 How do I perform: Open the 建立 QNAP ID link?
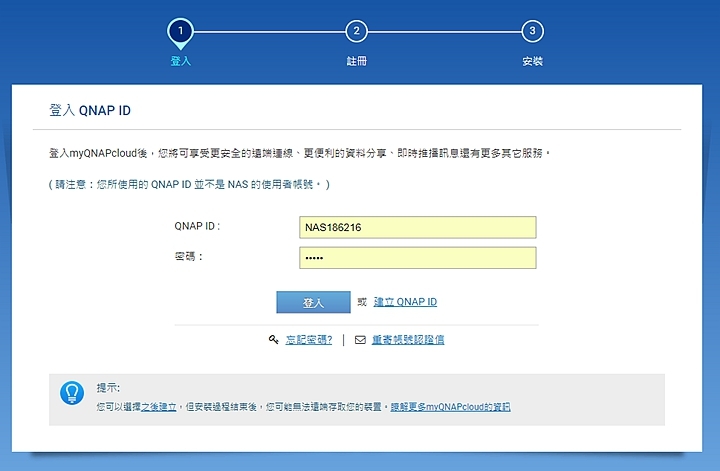click(405, 302)
